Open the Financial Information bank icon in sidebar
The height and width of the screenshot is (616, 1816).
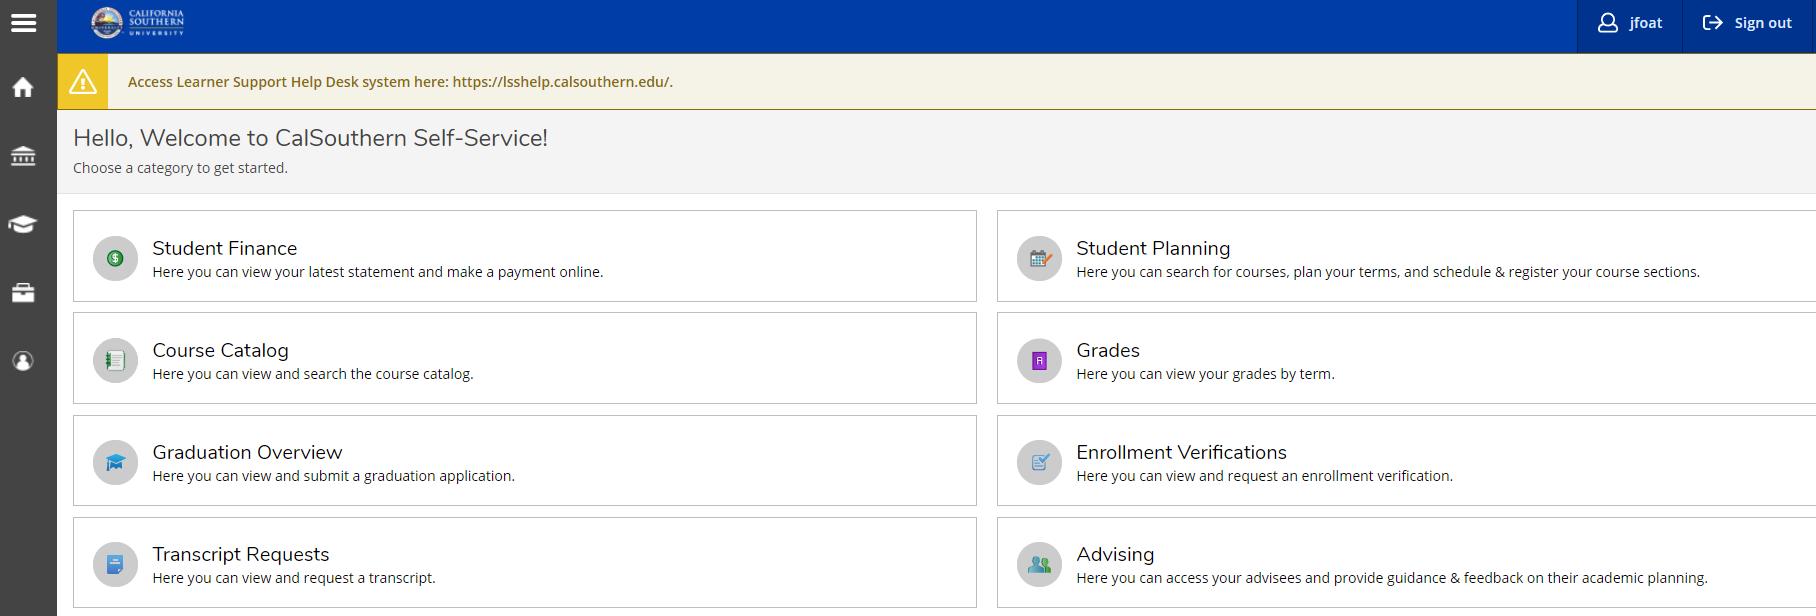coord(23,156)
